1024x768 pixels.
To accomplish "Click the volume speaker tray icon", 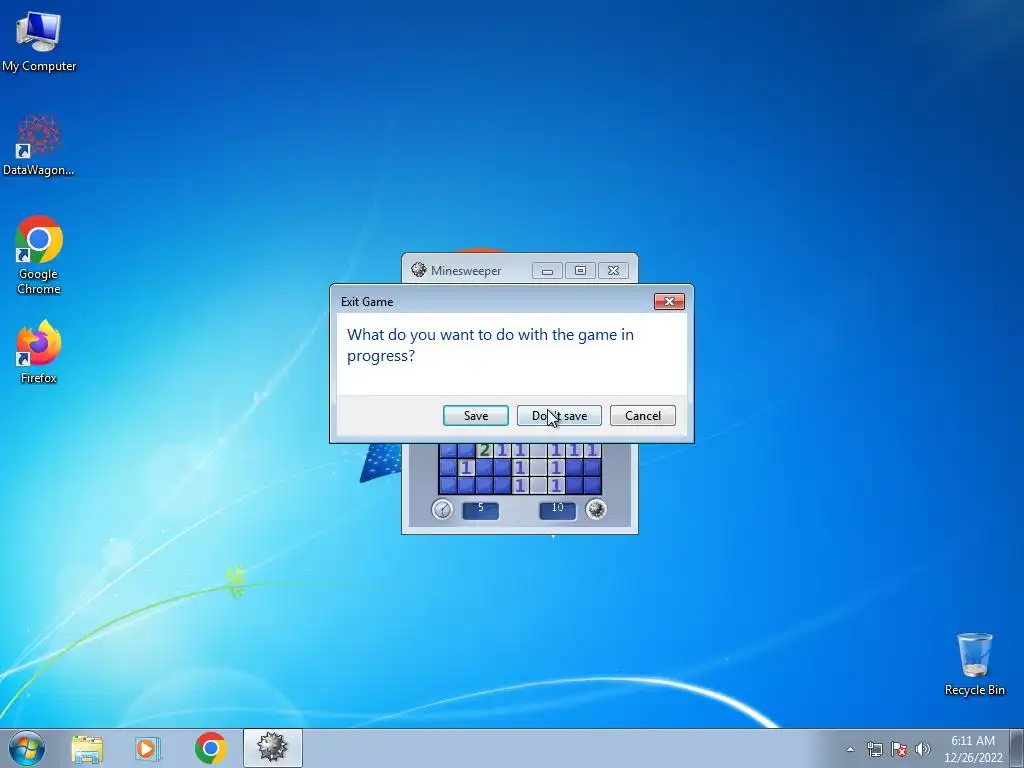I will pyautogui.click(x=923, y=749).
